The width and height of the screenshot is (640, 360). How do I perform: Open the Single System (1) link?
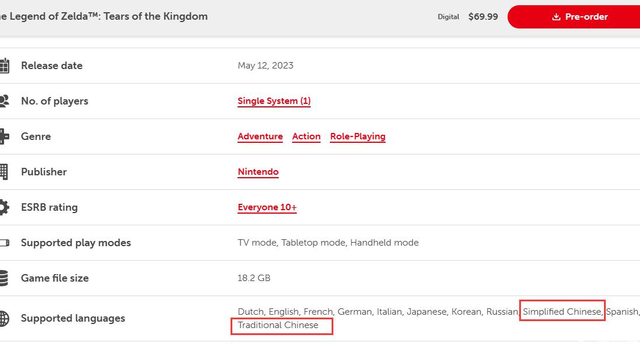pos(274,101)
